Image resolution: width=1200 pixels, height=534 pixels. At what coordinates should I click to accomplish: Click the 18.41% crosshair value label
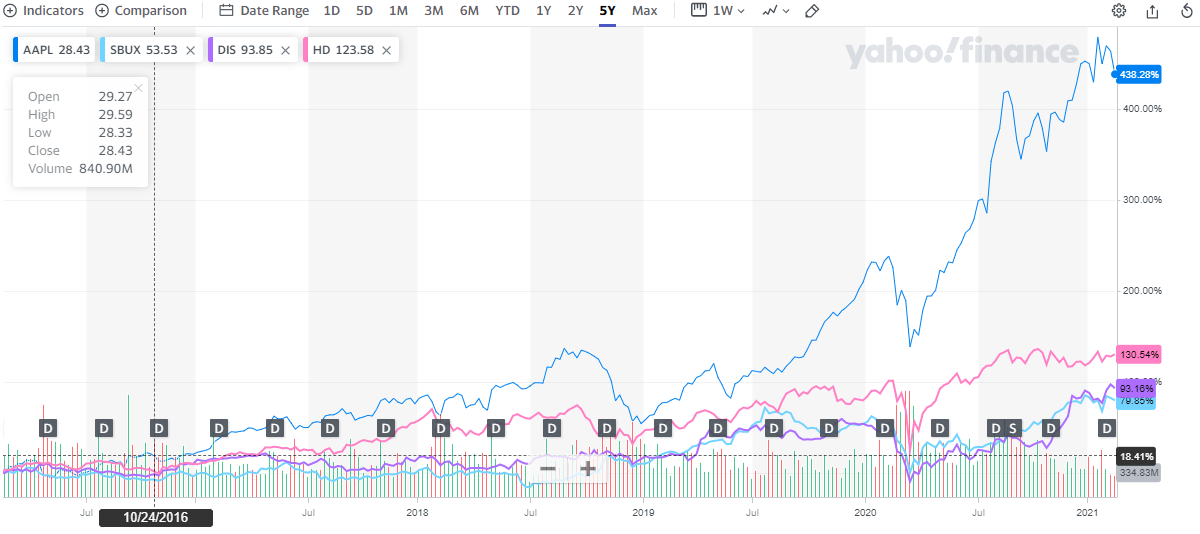(x=1138, y=455)
